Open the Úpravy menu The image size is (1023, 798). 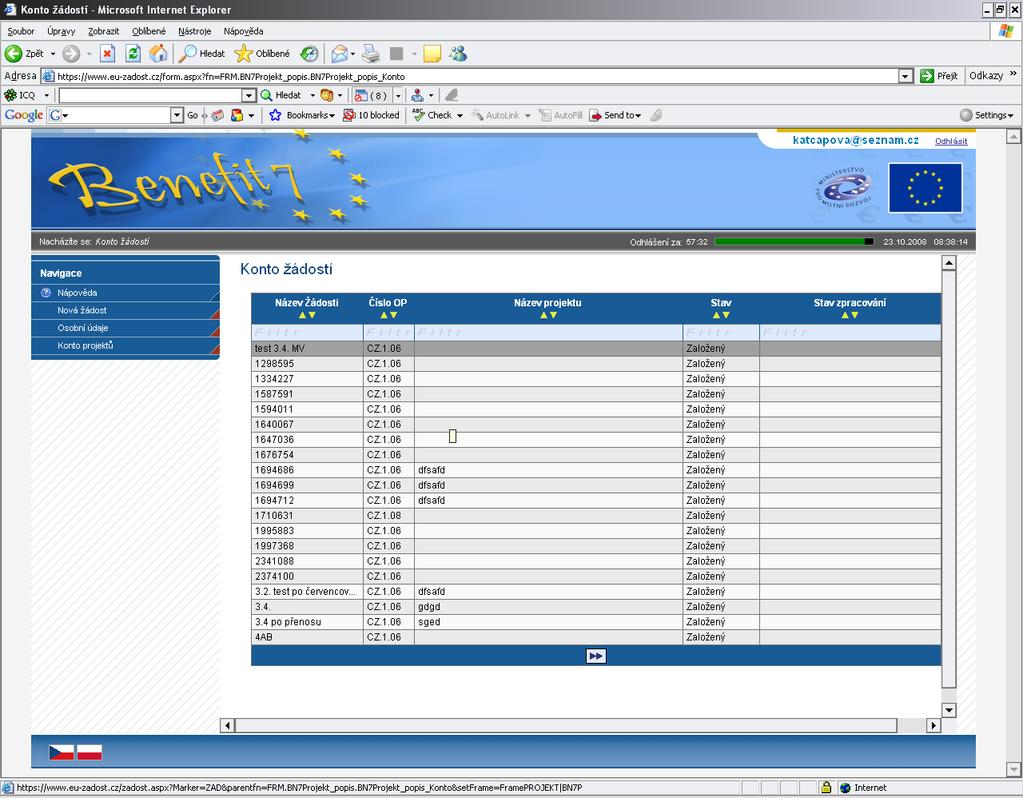[61, 31]
